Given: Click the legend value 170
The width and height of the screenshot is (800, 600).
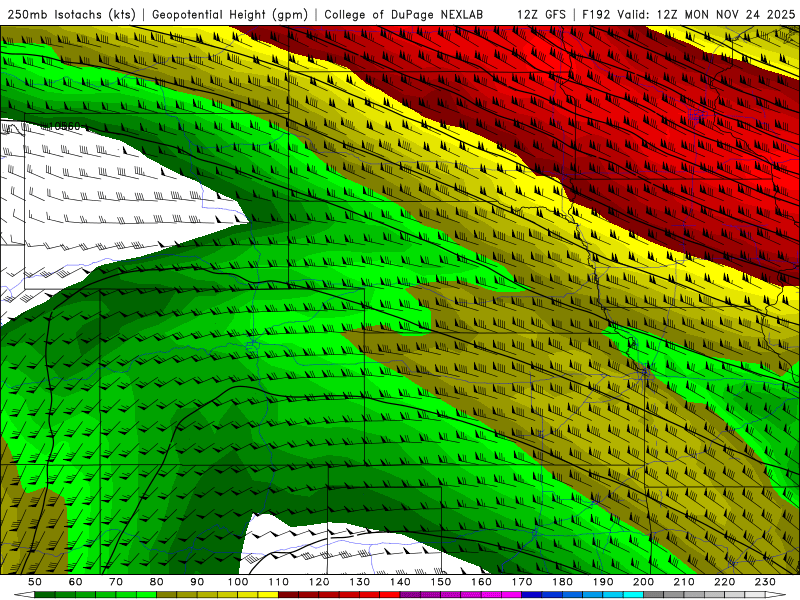Looking at the screenshot, I should click(x=522, y=582).
